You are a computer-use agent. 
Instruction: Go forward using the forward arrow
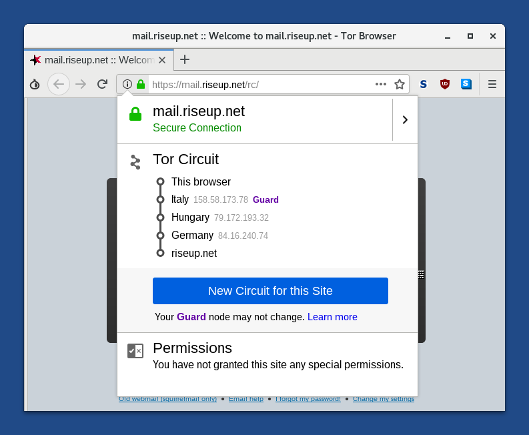(80, 84)
